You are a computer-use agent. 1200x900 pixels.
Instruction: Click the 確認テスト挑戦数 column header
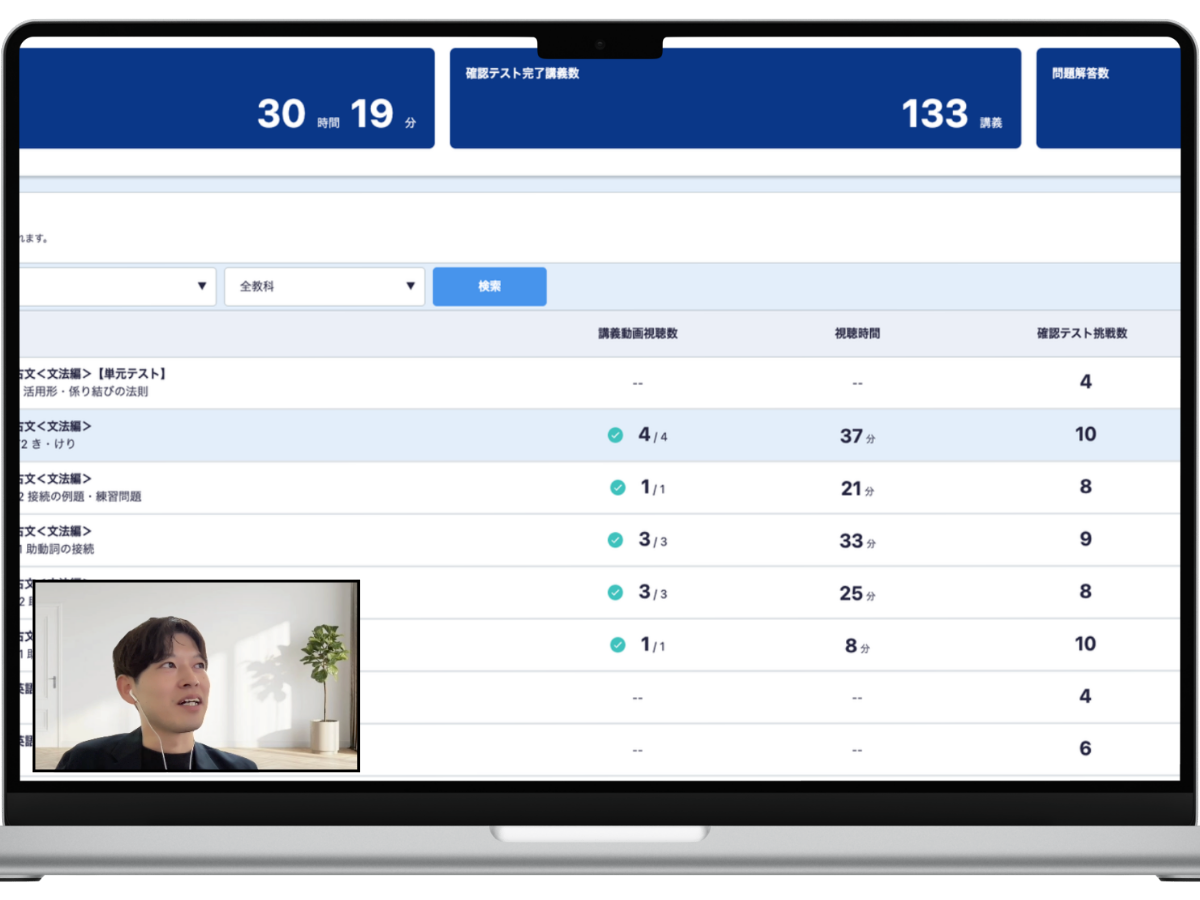1082,333
